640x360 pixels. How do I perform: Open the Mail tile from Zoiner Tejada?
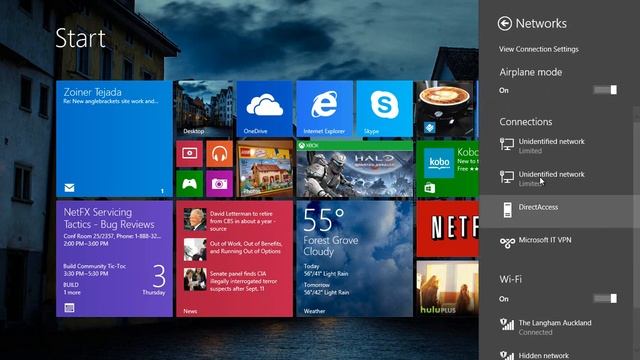tap(114, 139)
